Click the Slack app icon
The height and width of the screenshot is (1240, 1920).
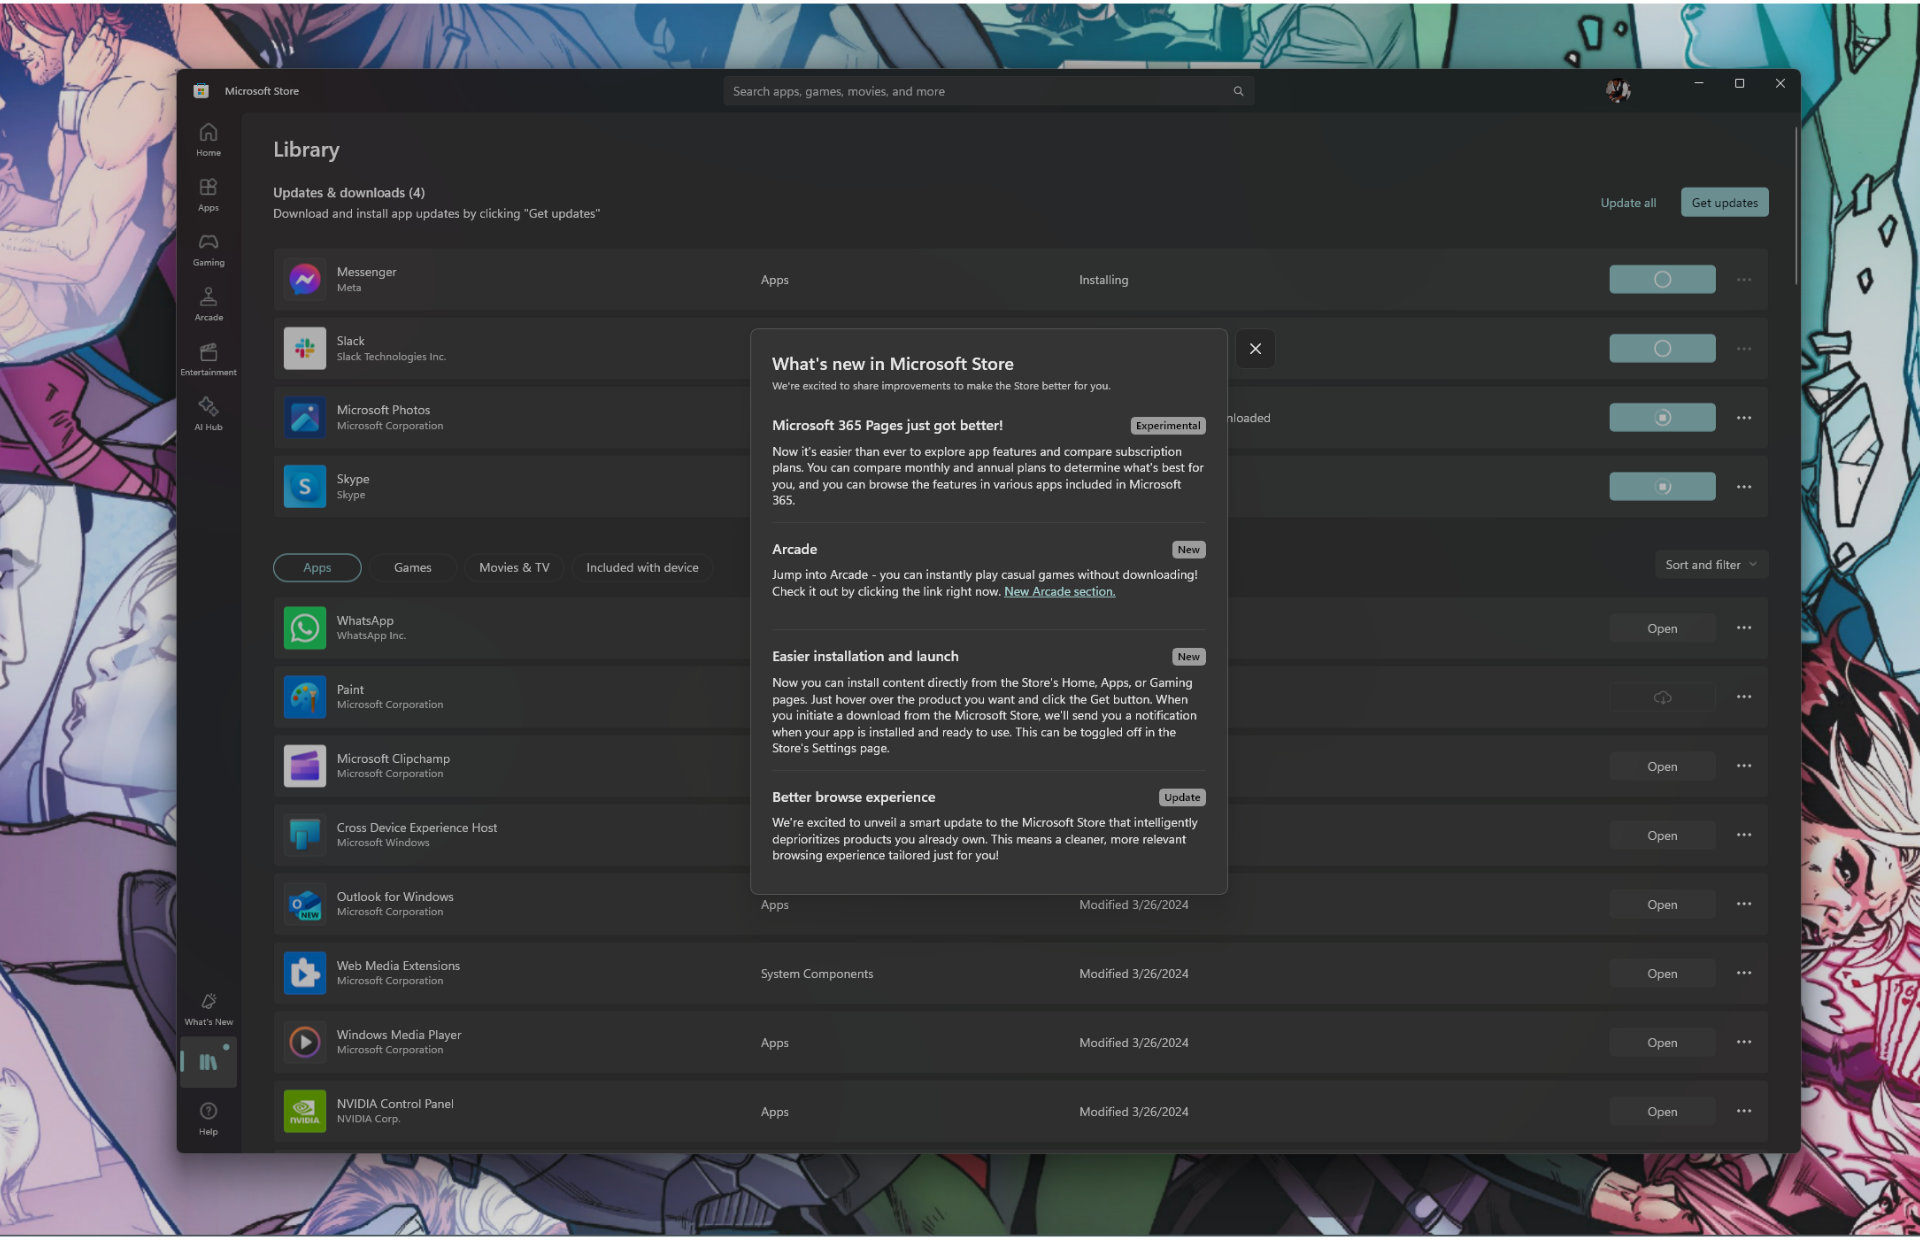tap(304, 348)
